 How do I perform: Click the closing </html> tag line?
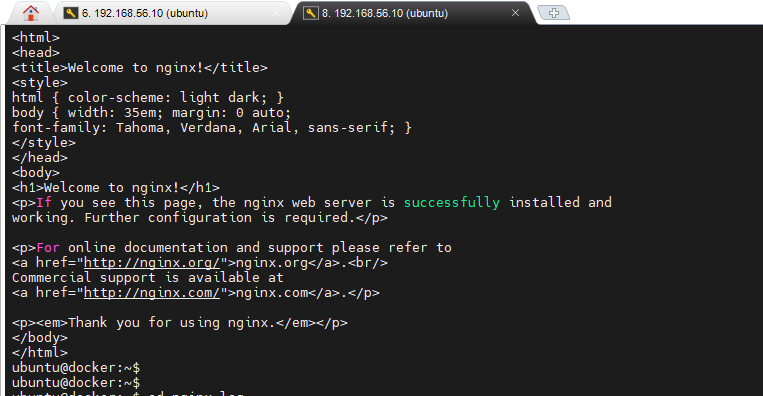40,353
